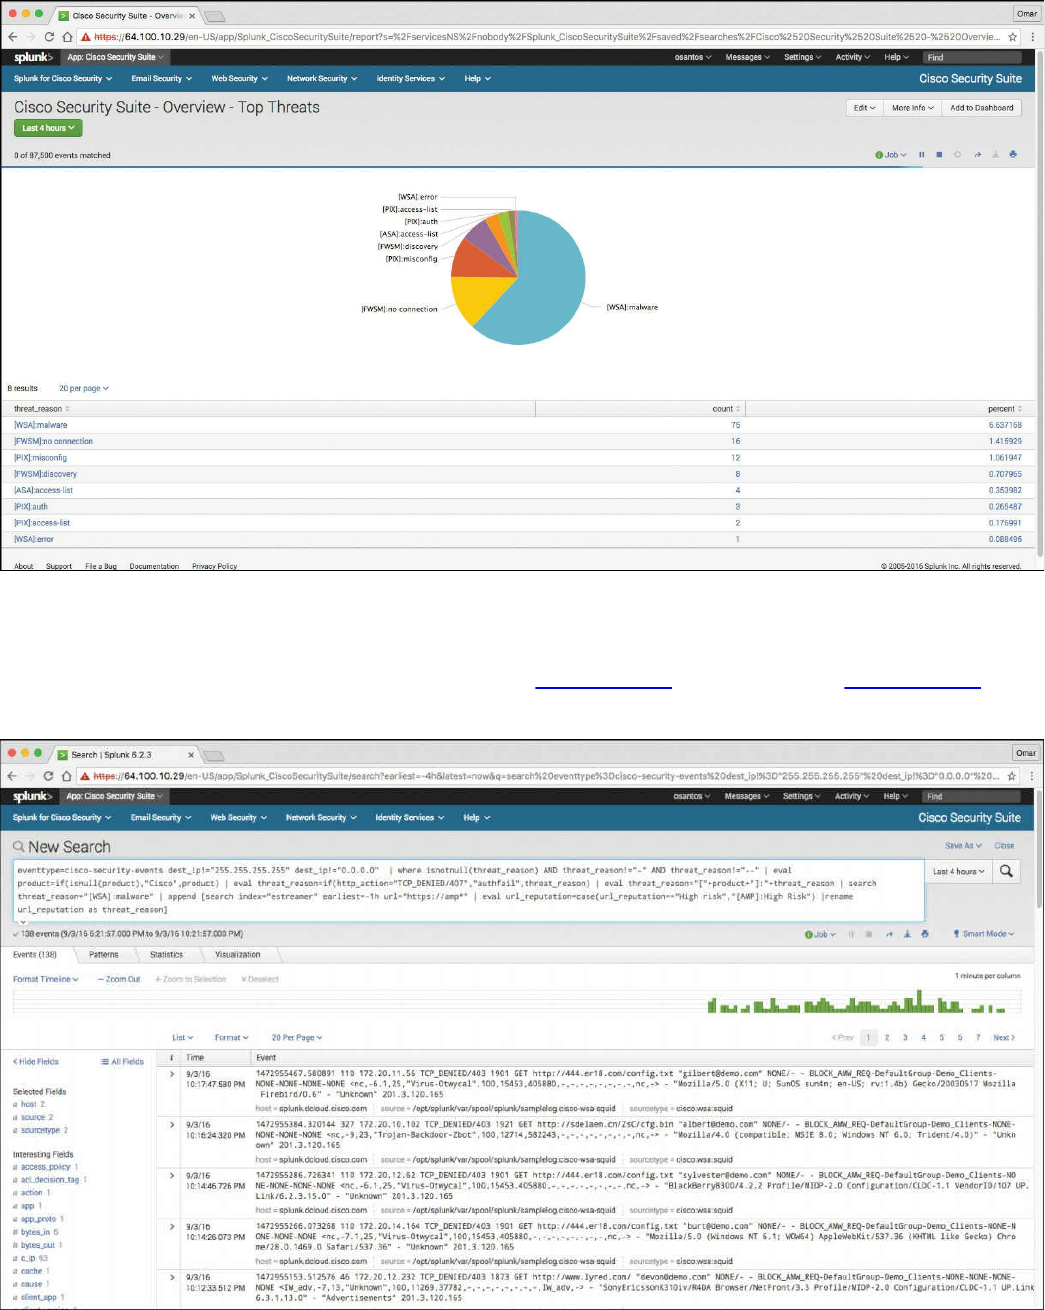The image size is (1045, 1310).
Task: Open Last 4 hours green time picker
Action: click(x=48, y=128)
